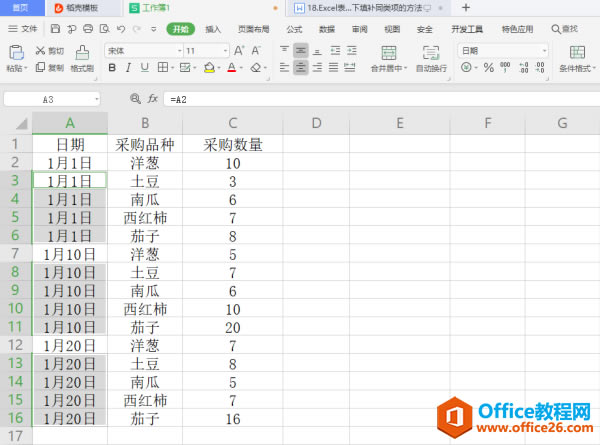Click the Cut (剪切) scissors icon
The width and height of the screenshot is (600, 445).
[40, 51]
